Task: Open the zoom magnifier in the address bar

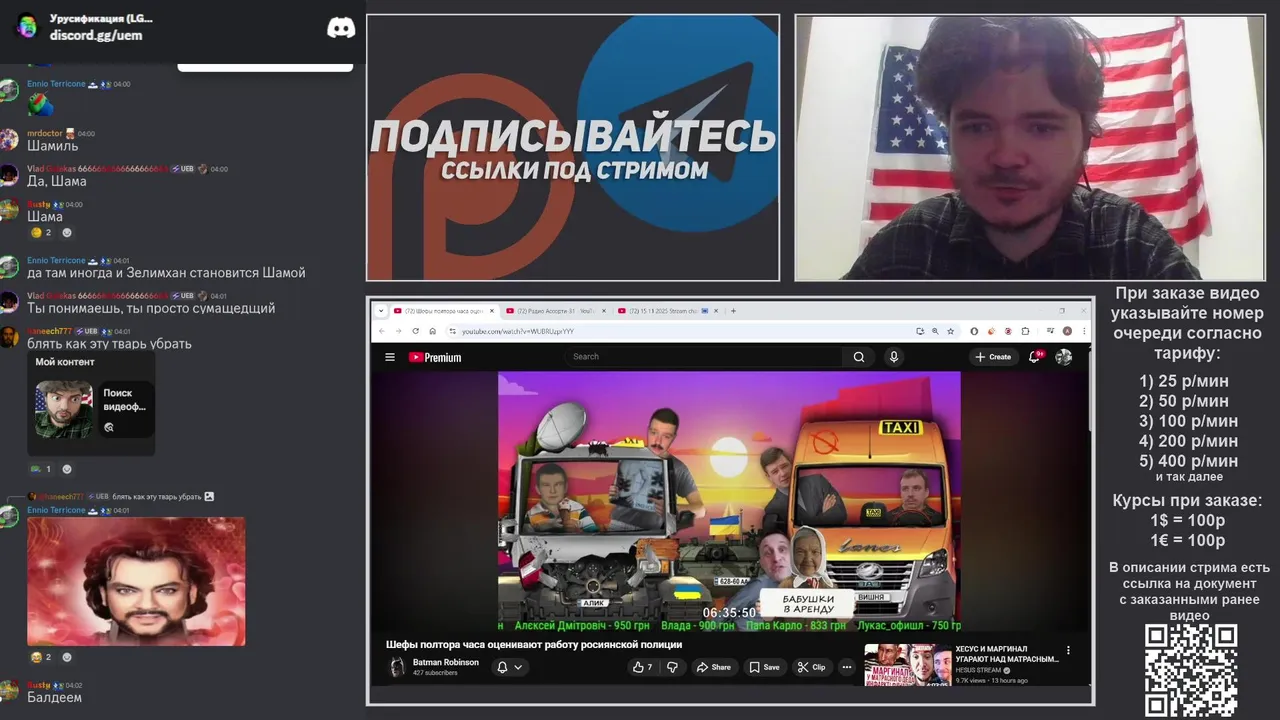Action: pyautogui.click(x=935, y=331)
